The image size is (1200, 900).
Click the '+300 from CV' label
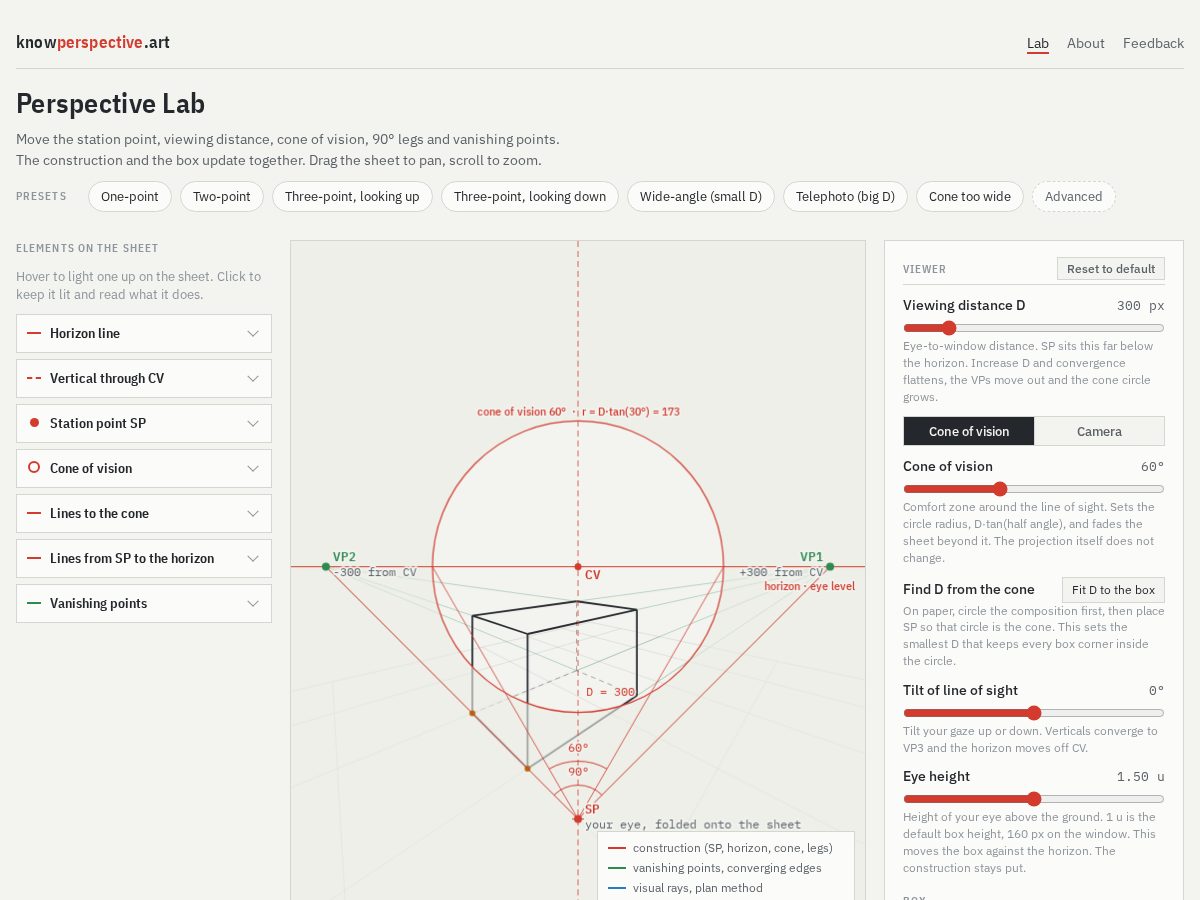click(781, 572)
